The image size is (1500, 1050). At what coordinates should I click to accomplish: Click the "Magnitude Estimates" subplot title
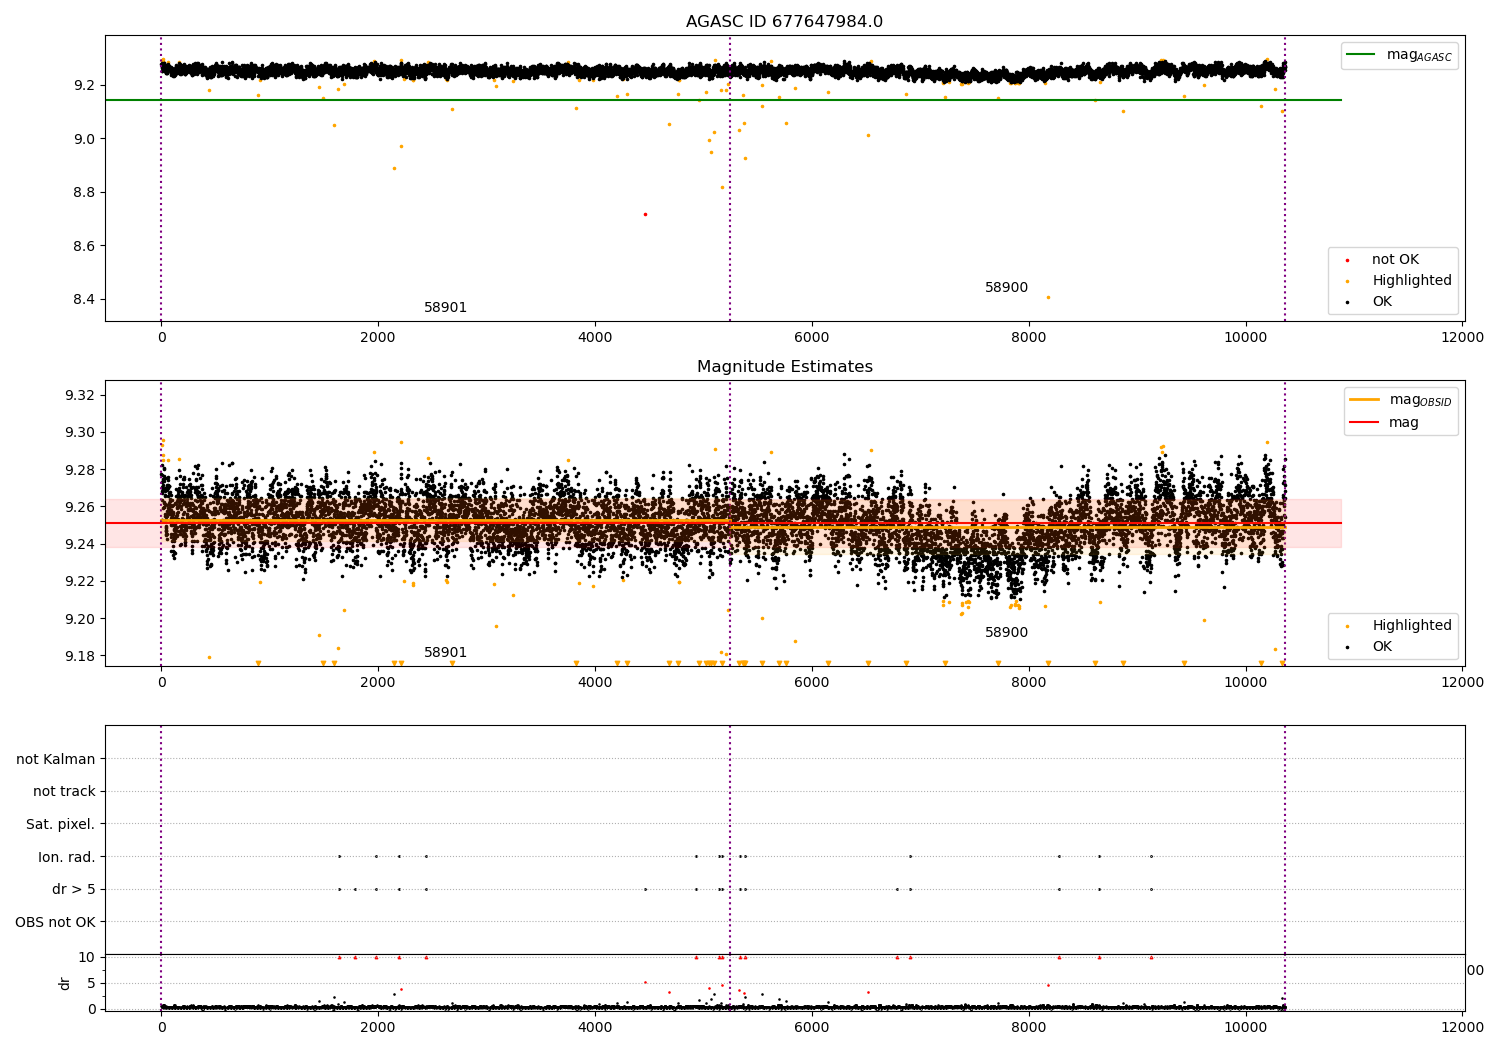point(784,367)
